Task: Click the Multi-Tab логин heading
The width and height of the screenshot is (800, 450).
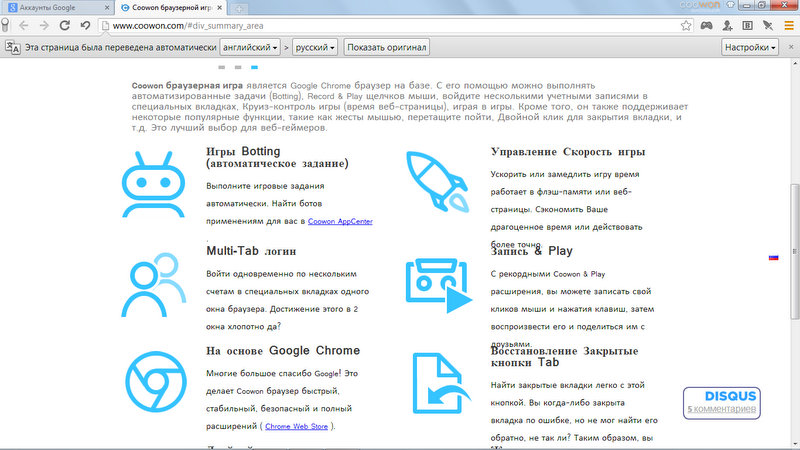Action: coord(251,251)
